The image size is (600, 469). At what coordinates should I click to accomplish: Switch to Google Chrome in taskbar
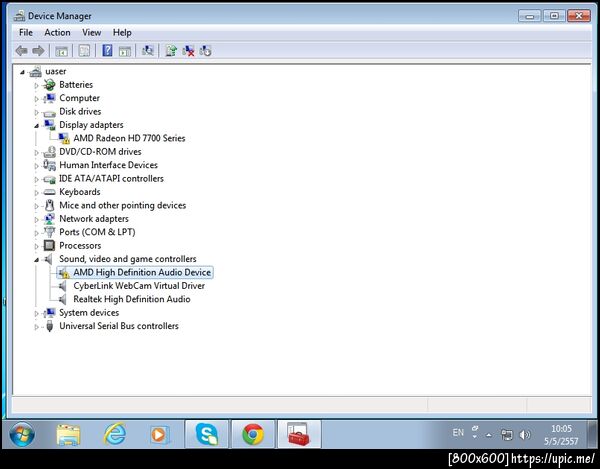253,434
